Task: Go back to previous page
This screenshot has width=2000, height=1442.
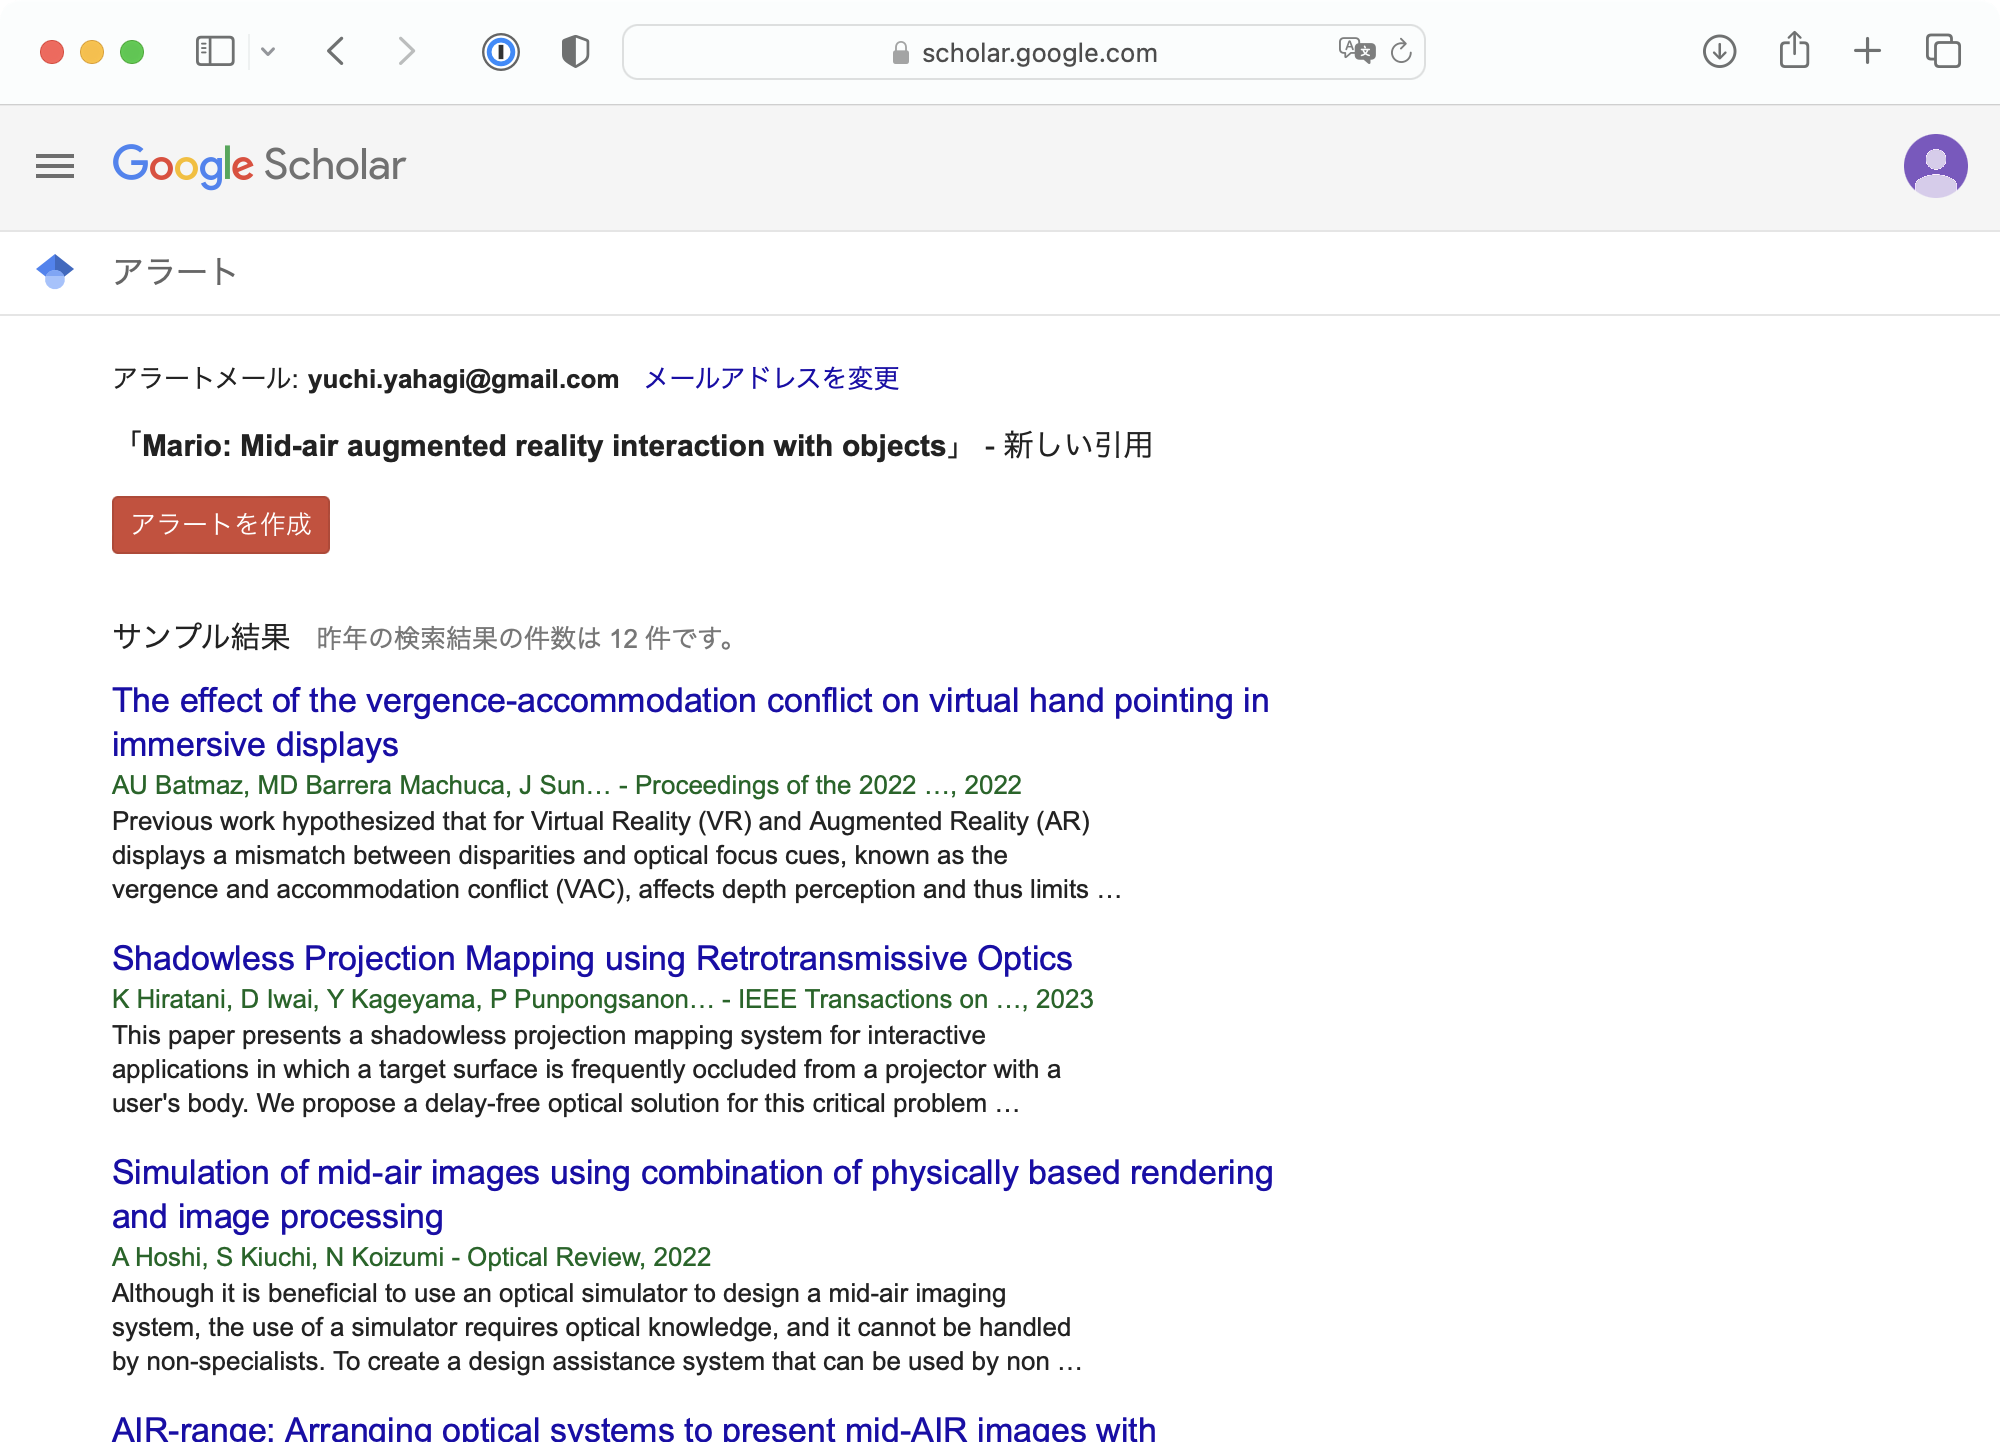Action: click(x=336, y=51)
